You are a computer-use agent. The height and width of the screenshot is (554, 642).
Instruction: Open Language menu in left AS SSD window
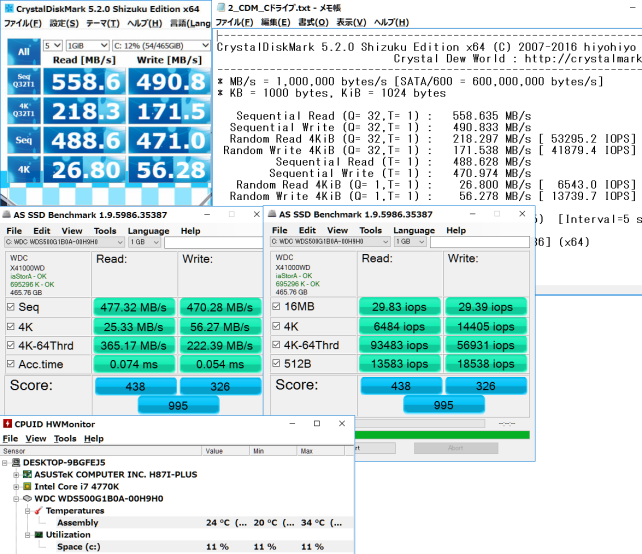[150, 231]
